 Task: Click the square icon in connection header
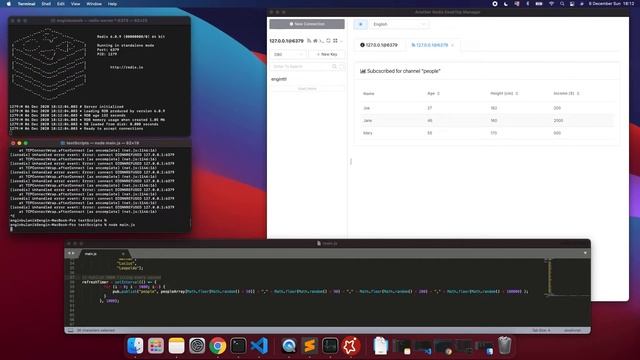[329, 41]
